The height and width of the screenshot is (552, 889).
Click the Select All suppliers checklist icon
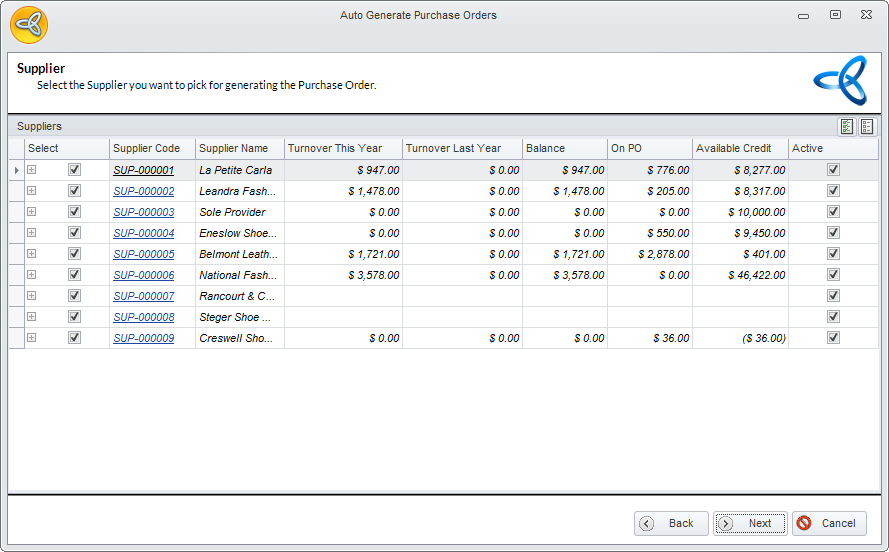tap(847, 126)
